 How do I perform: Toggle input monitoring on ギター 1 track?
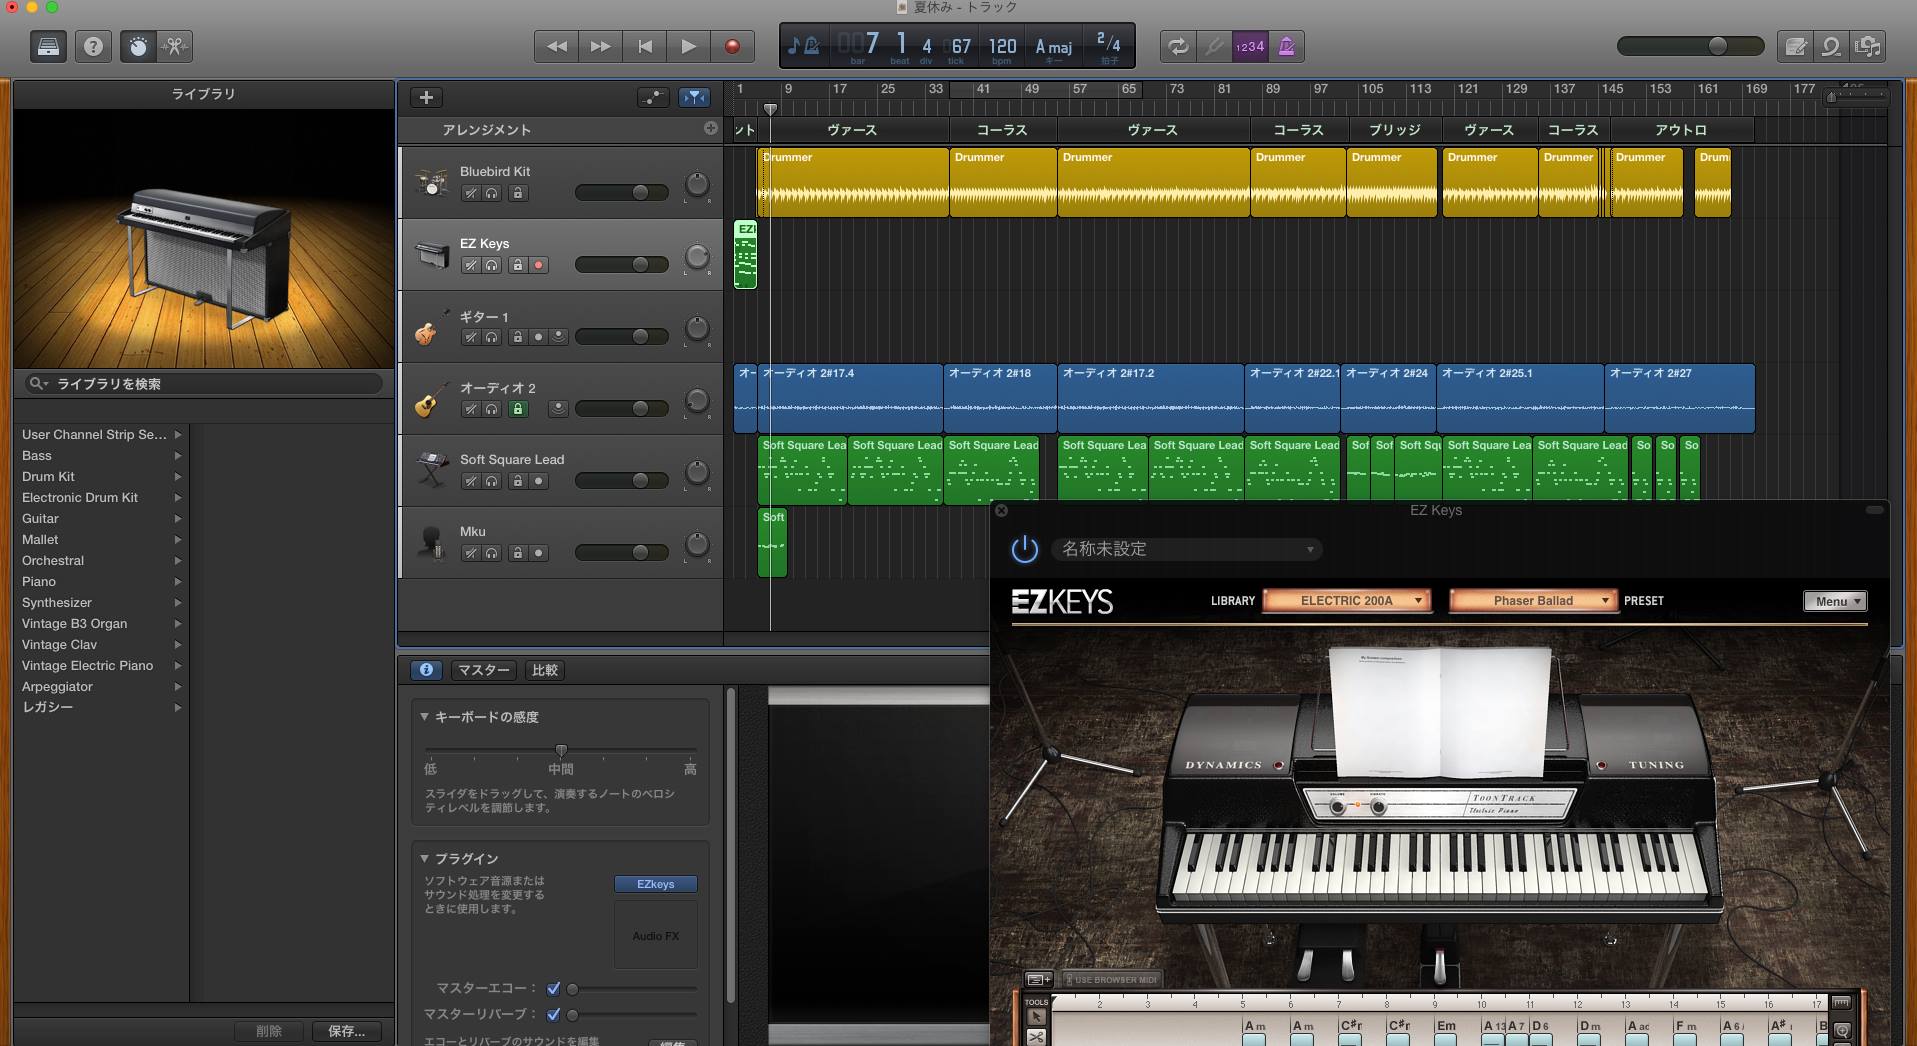tap(558, 337)
